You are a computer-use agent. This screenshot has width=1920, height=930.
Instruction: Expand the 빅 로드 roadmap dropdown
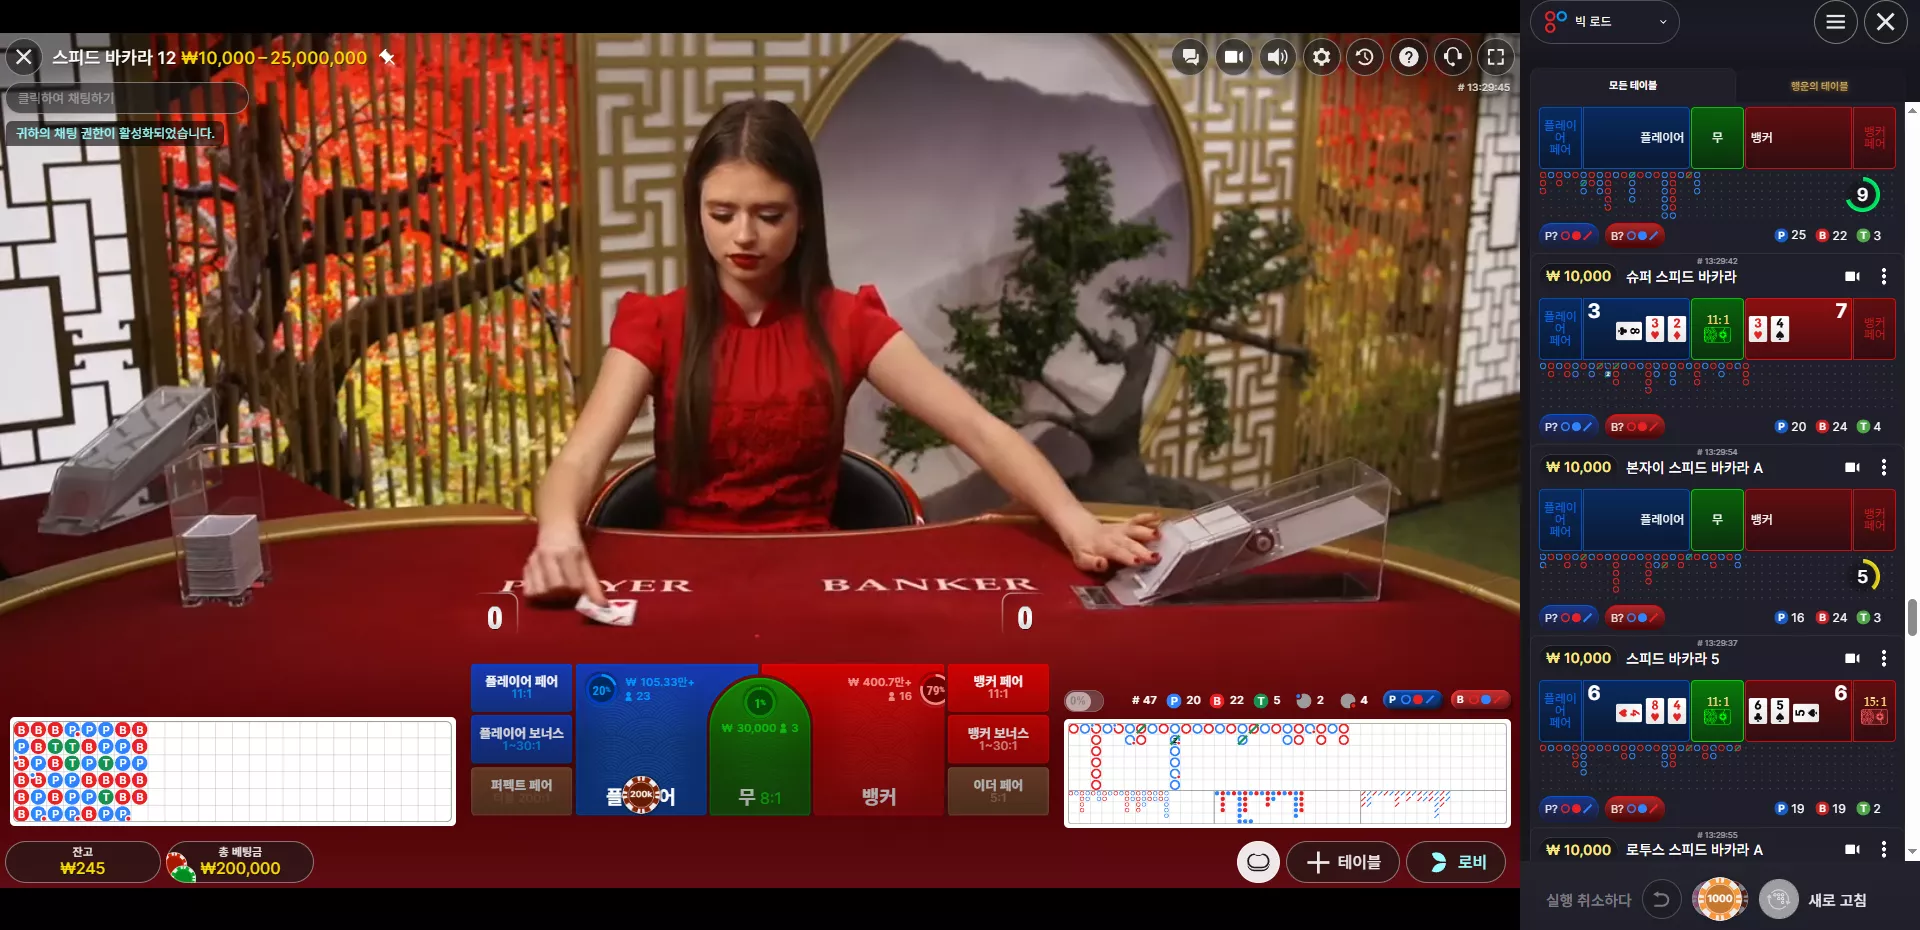pos(1604,22)
